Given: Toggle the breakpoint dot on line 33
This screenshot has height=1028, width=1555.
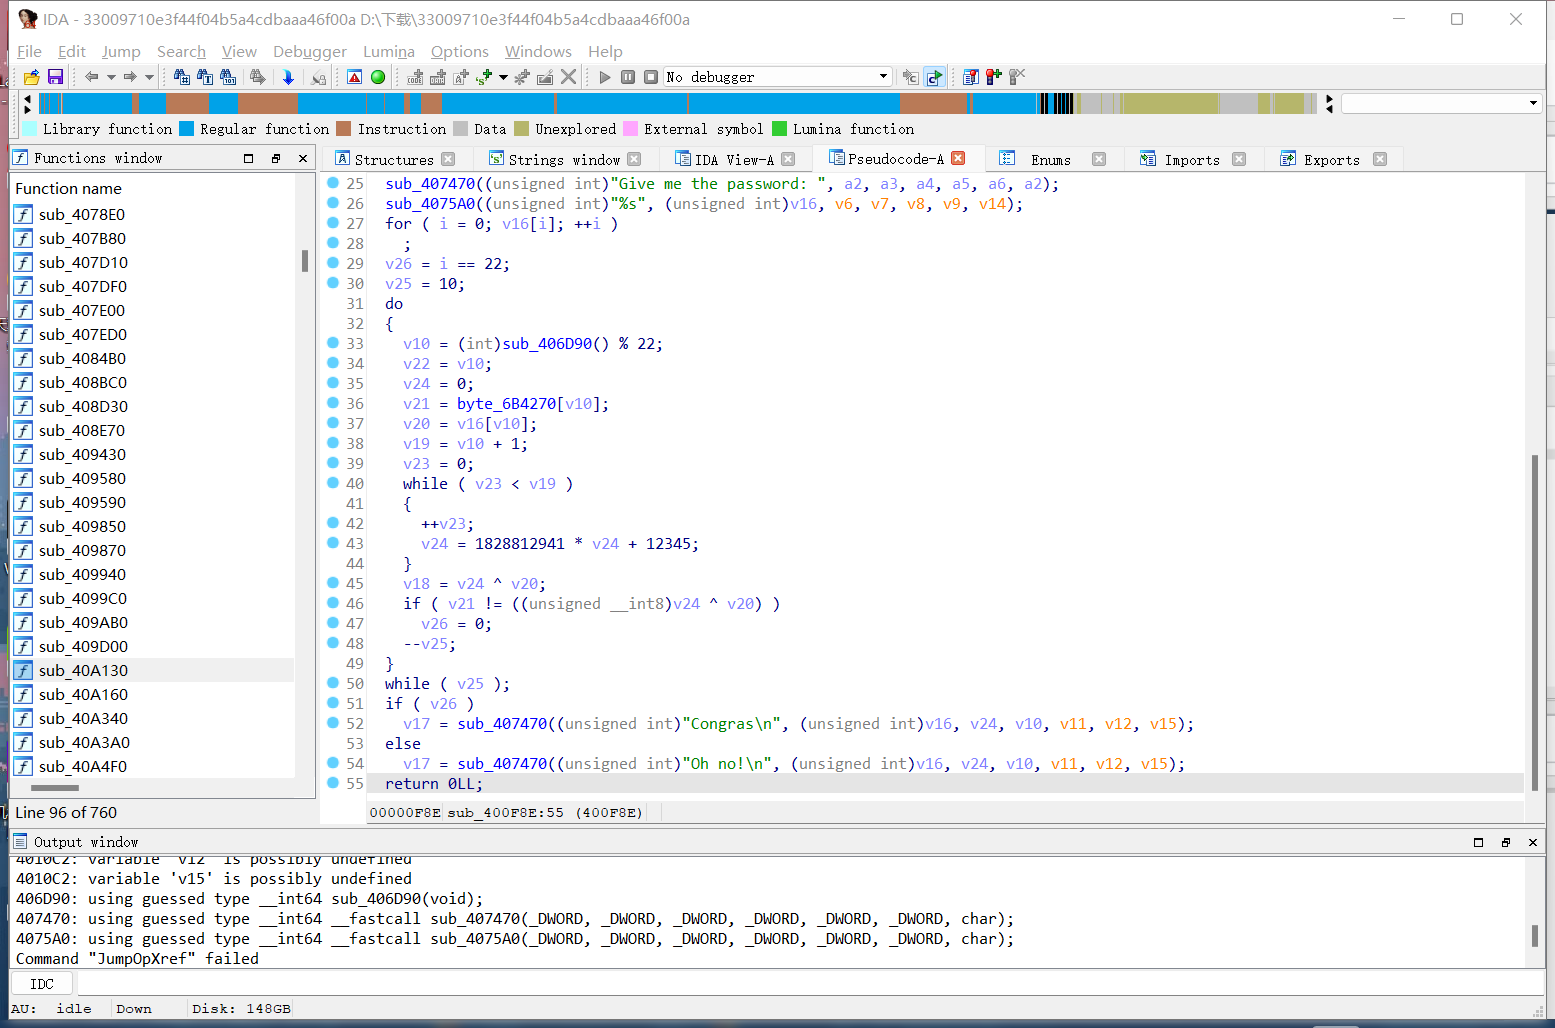Looking at the screenshot, I should coord(333,343).
